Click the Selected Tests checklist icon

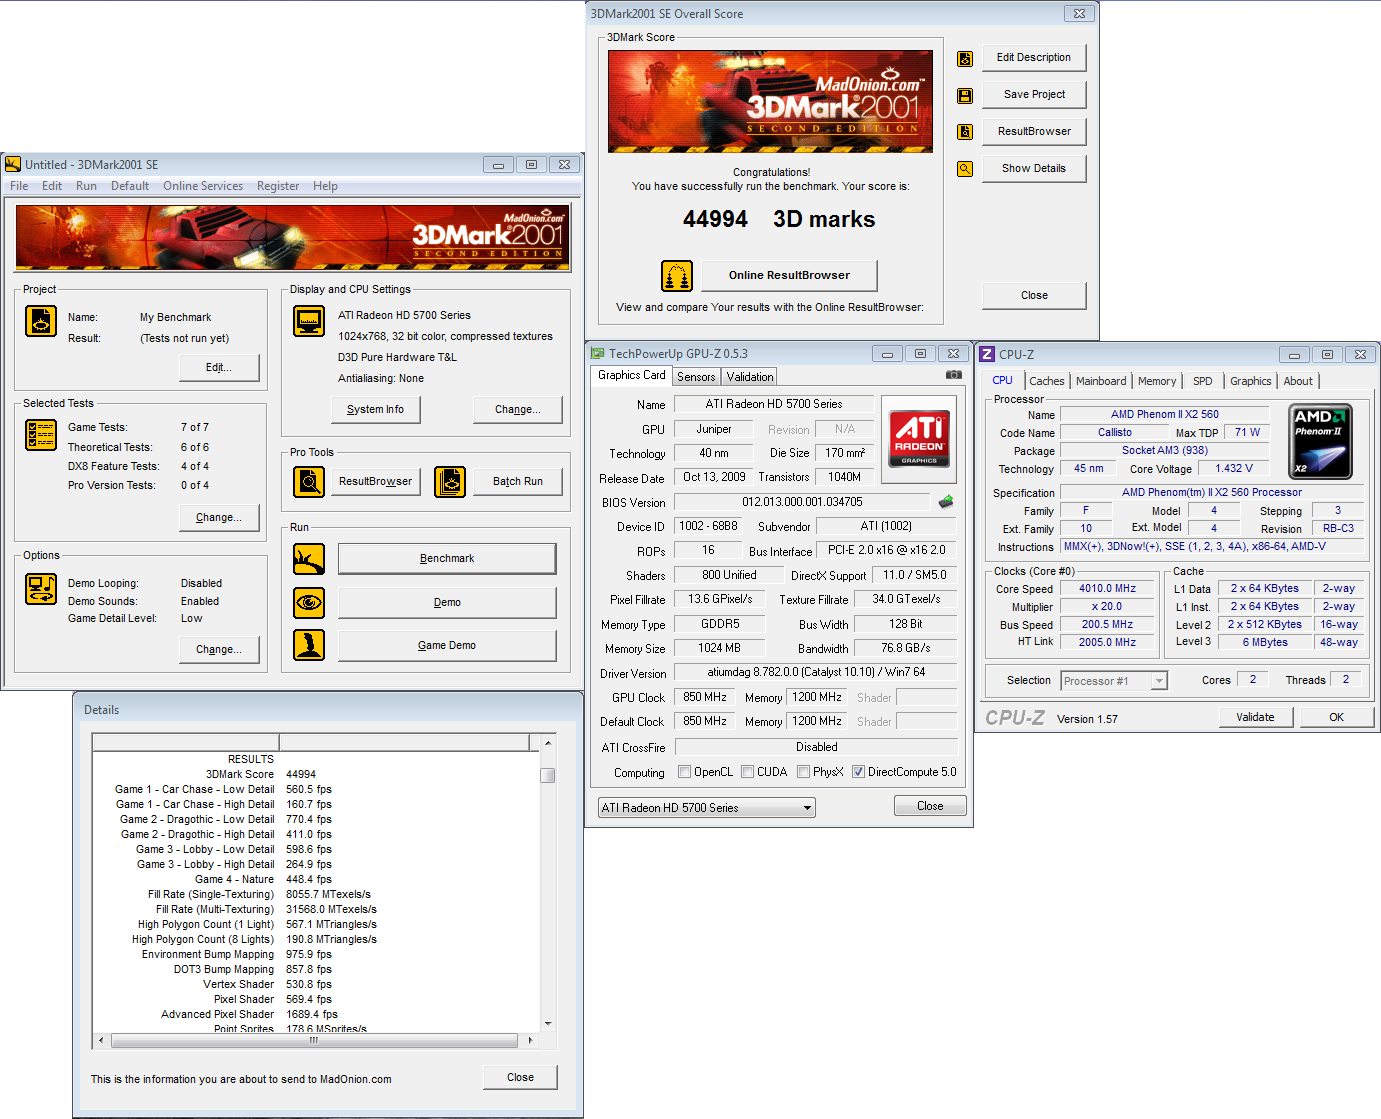tap(41, 435)
